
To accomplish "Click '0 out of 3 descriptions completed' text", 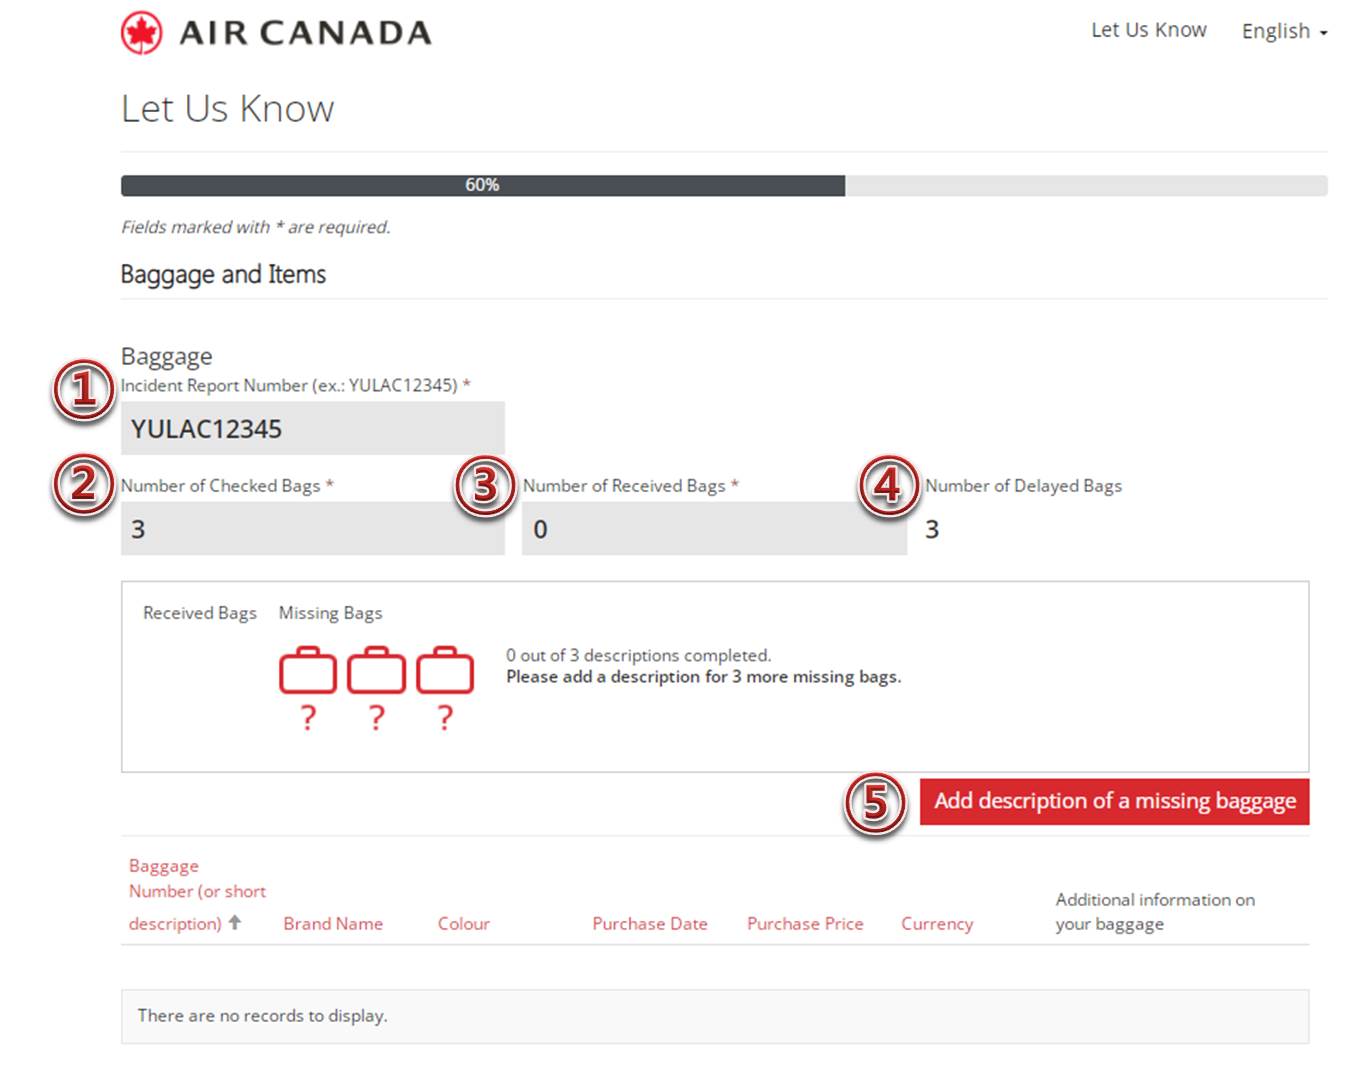I will [x=638, y=655].
